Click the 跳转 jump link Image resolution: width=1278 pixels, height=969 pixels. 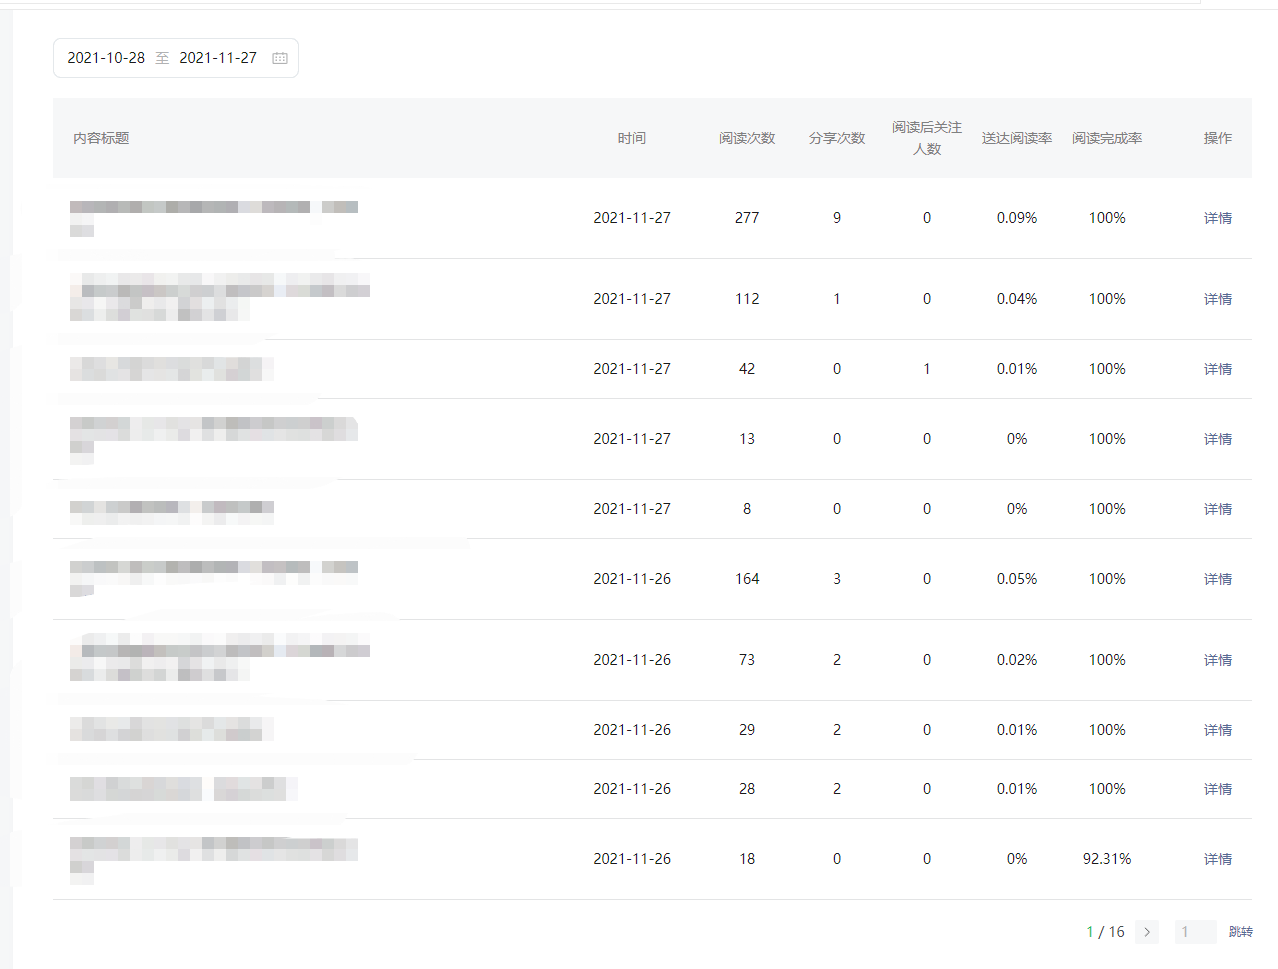pos(1240,932)
